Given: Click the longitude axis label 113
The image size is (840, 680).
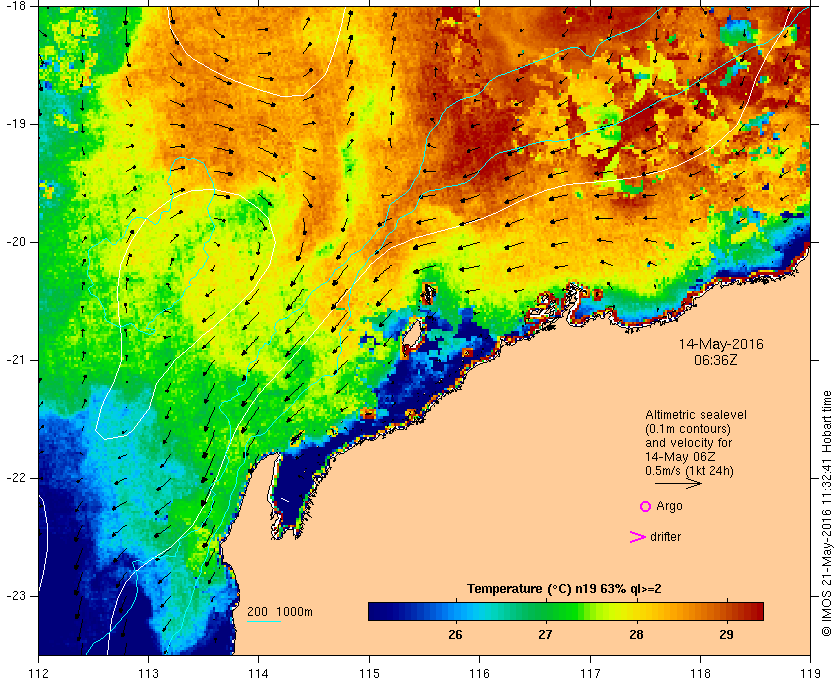Looking at the screenshot, I should click(x=148, y=673).
